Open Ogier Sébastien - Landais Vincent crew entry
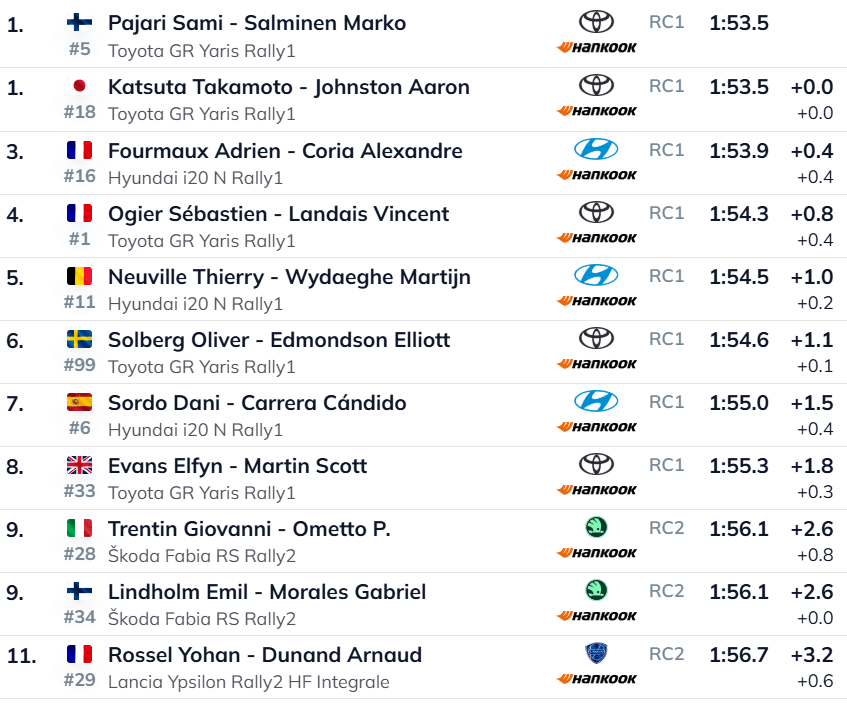 pos(278,214)
